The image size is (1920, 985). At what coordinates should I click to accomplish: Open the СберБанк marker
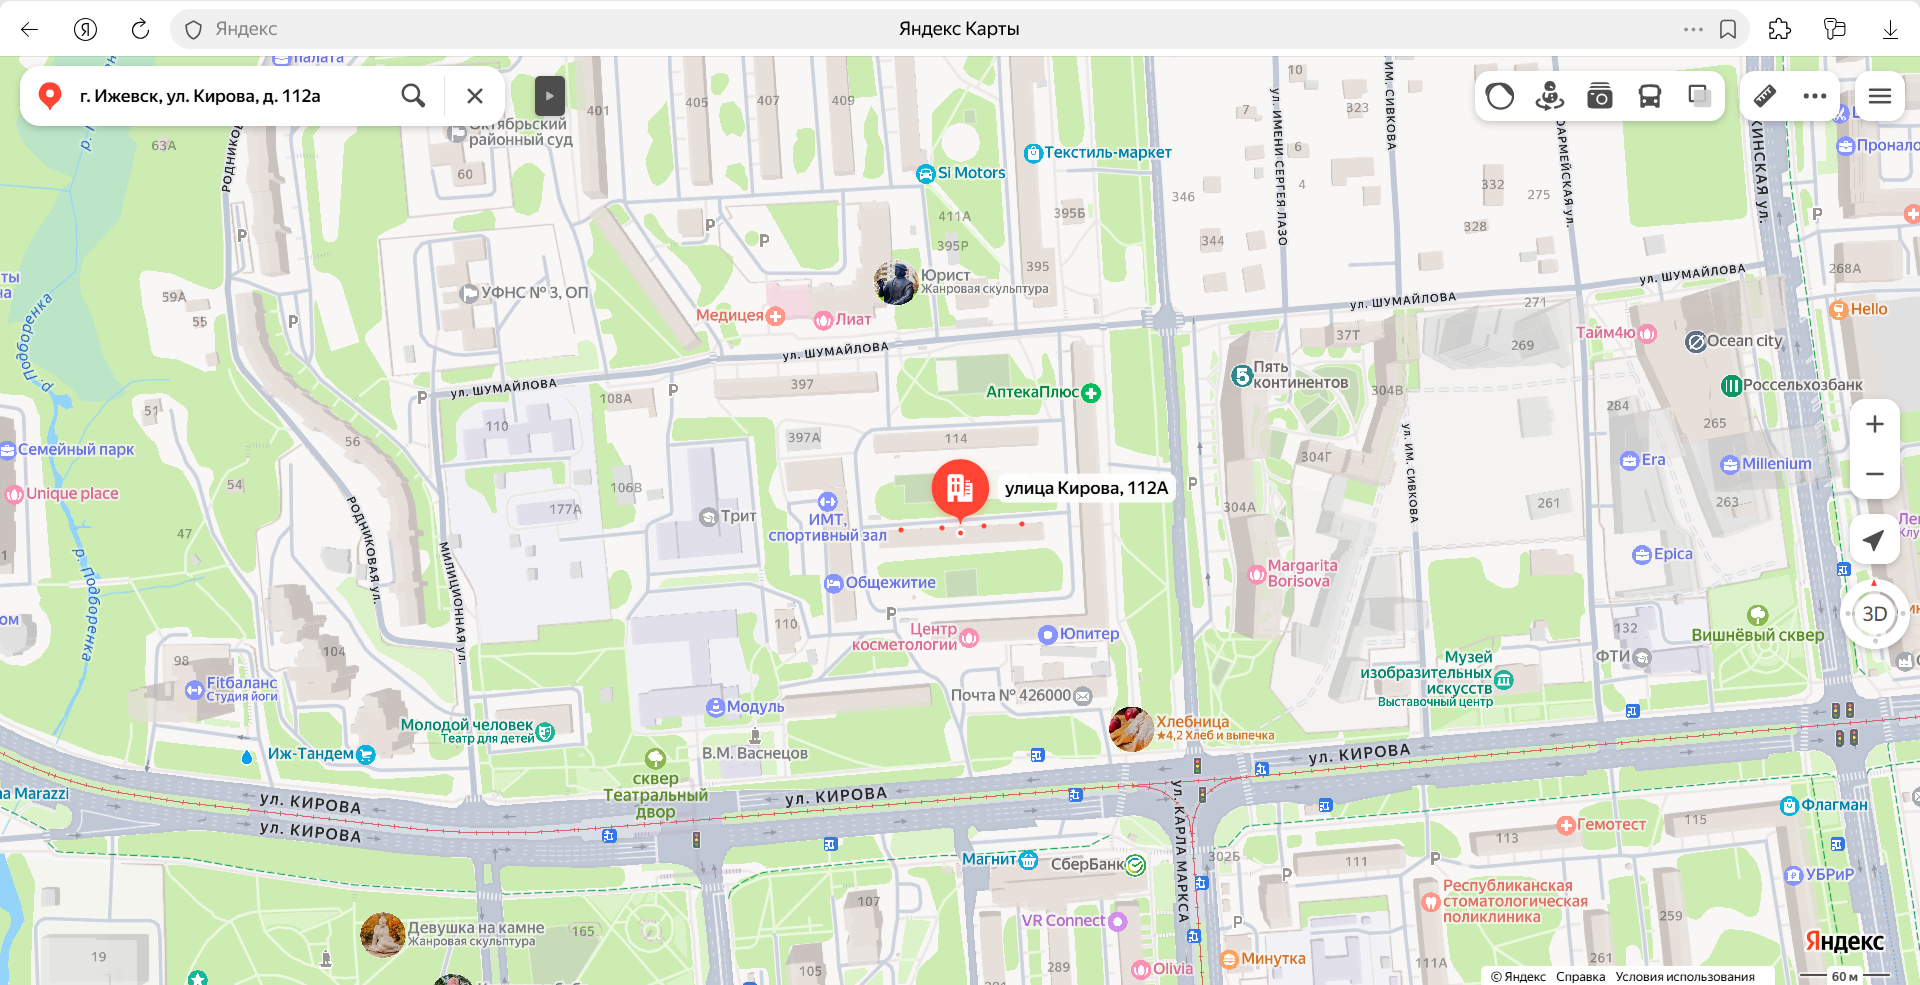[x=1135, y=865]
